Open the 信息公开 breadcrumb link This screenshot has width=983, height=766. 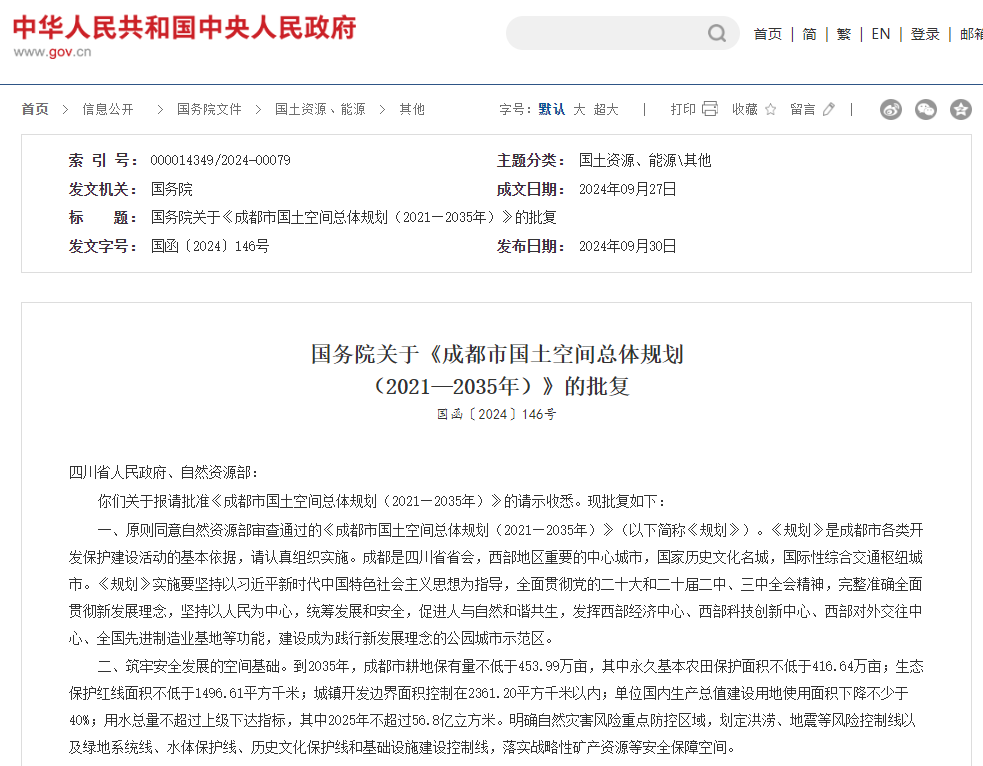tap(108, 110)
